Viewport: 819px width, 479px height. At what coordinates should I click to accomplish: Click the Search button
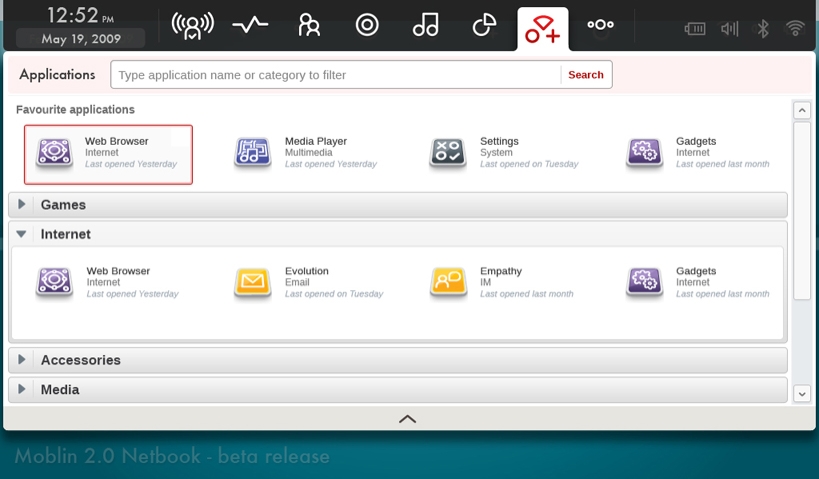(x=586, y=75)
